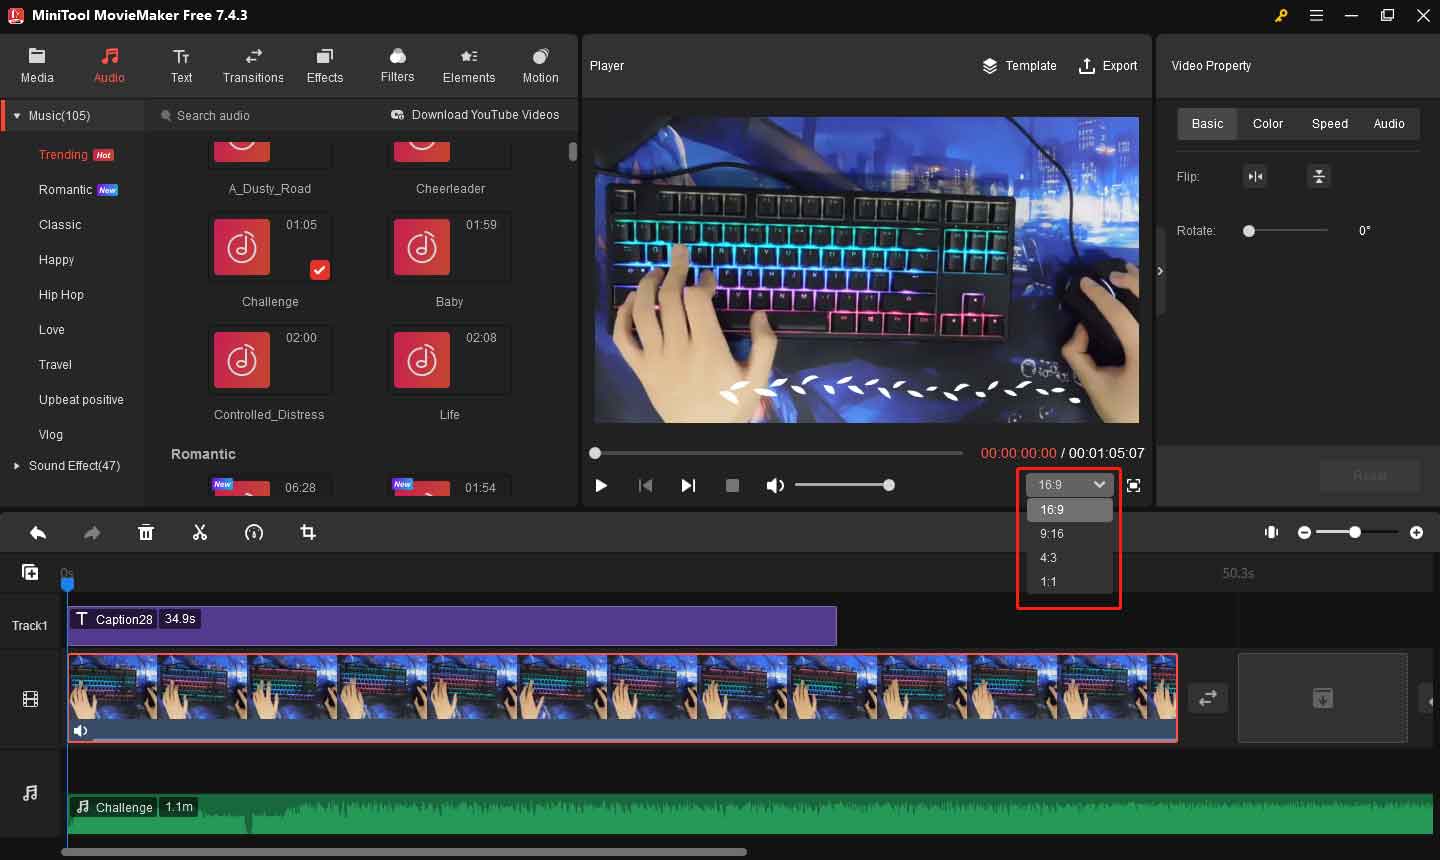Jump to previous frame

tap(645, 486)
